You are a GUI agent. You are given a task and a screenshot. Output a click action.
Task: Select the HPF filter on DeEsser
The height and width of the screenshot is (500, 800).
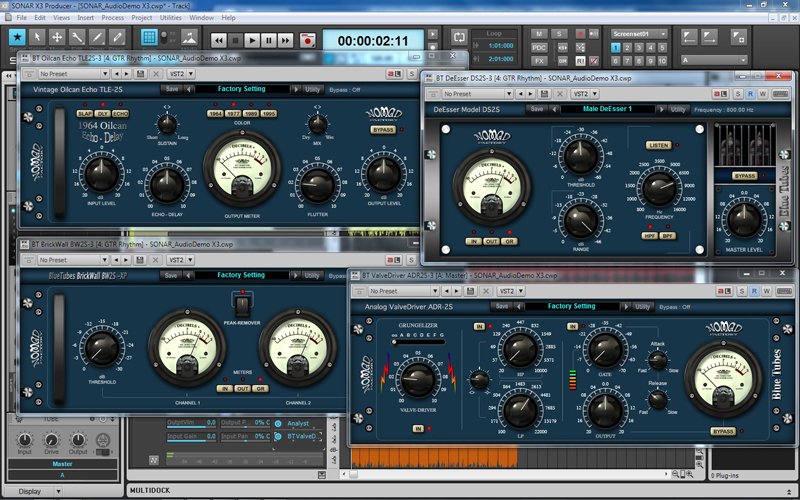click(649, 236)
